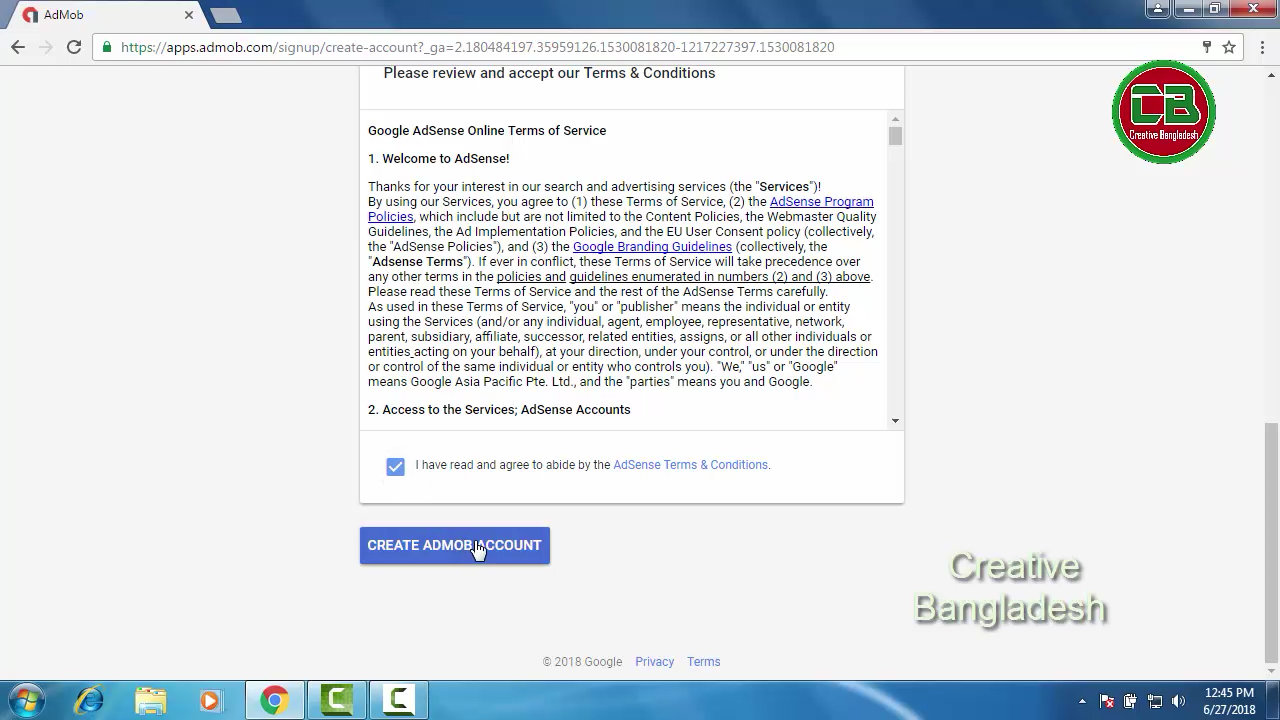Screen dimensions: 1280x720
Task: Click the terms box scroll-down arrow
Action: coord(895,421)
